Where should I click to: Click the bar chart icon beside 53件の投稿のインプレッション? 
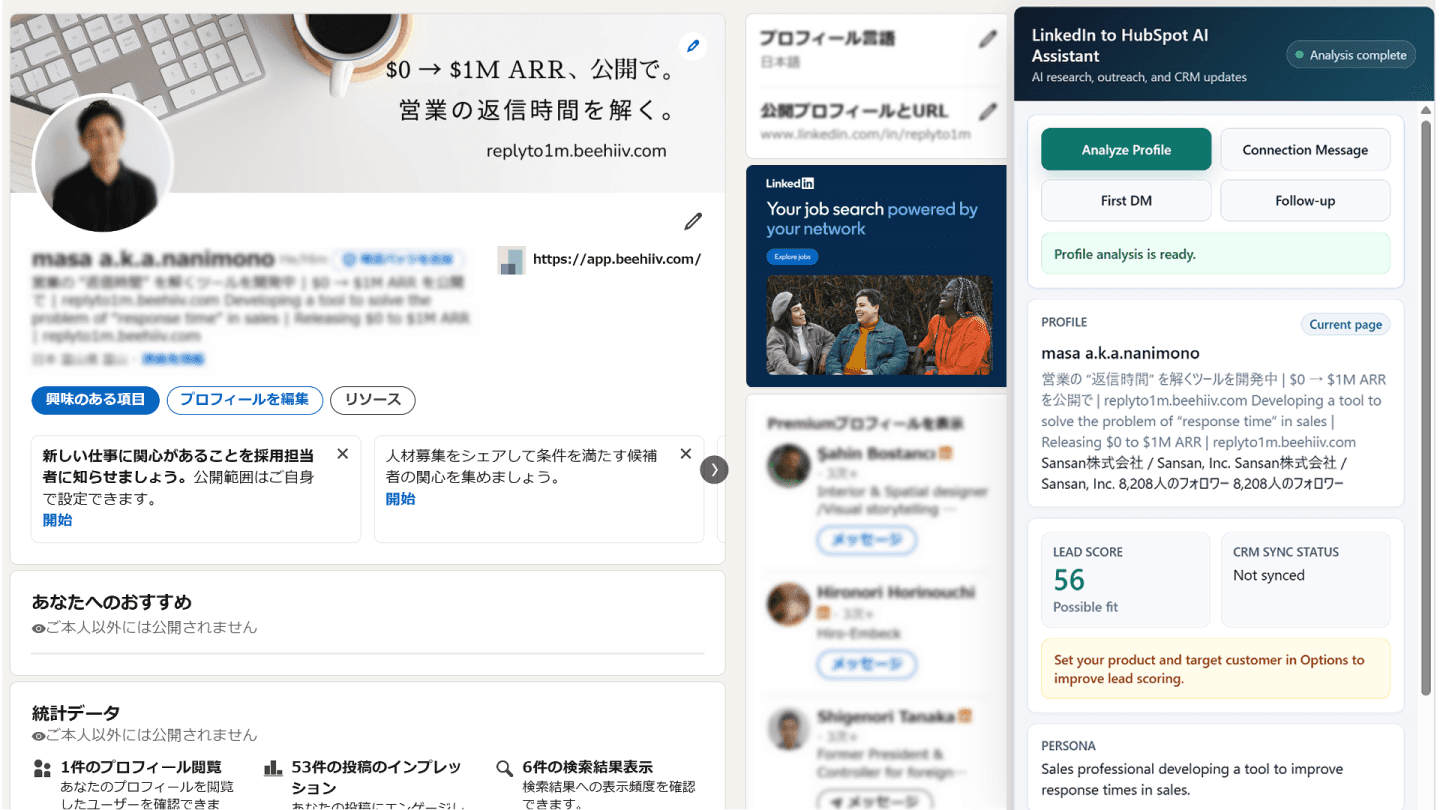(x=273, y=769)
